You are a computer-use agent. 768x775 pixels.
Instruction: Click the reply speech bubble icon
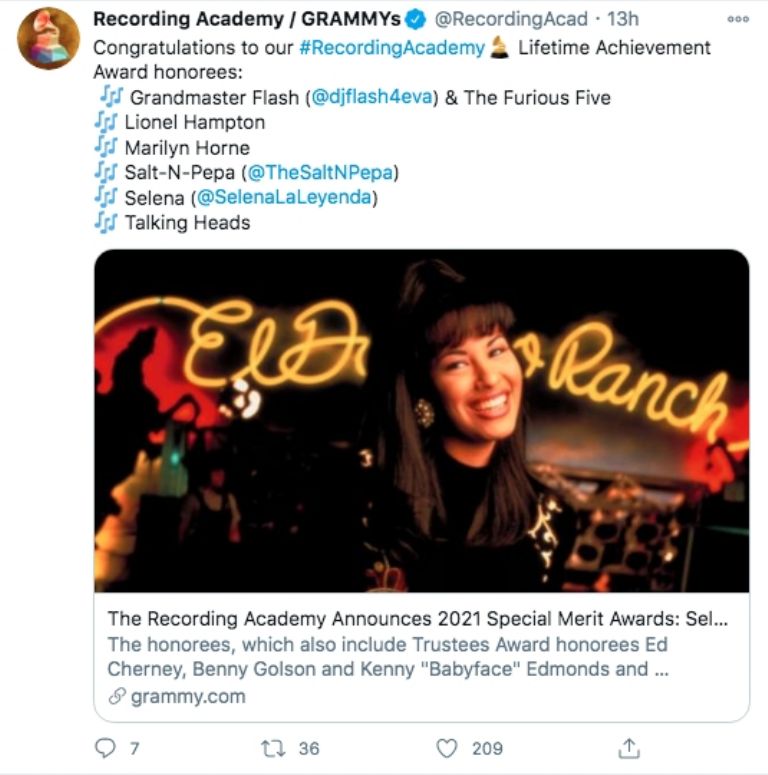click(x=105, y=748)
